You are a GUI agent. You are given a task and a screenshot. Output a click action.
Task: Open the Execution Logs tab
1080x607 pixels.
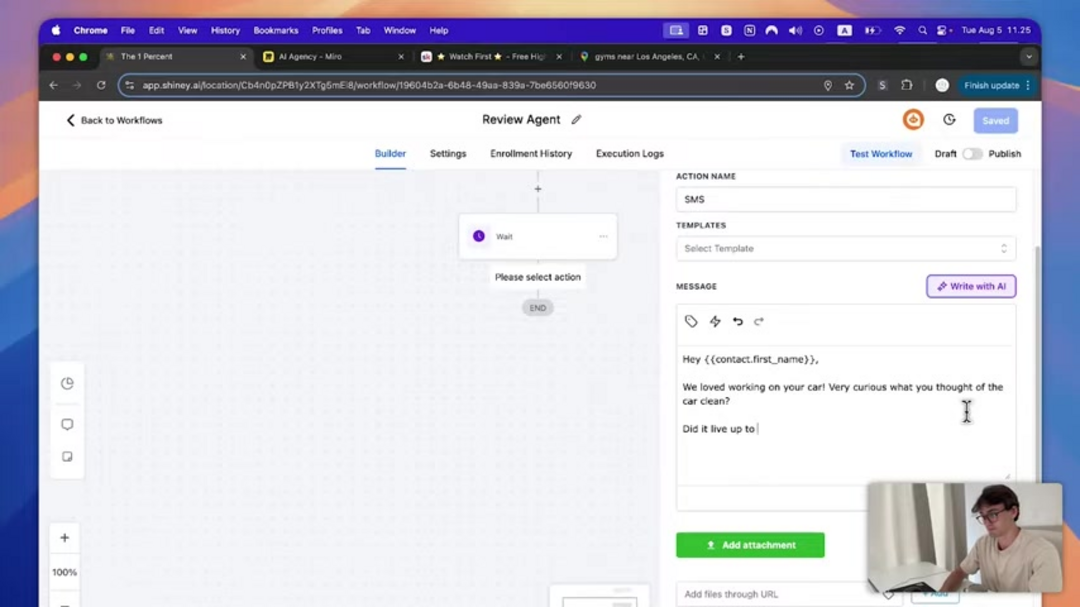pyautogui.click(x=629, y=154)
